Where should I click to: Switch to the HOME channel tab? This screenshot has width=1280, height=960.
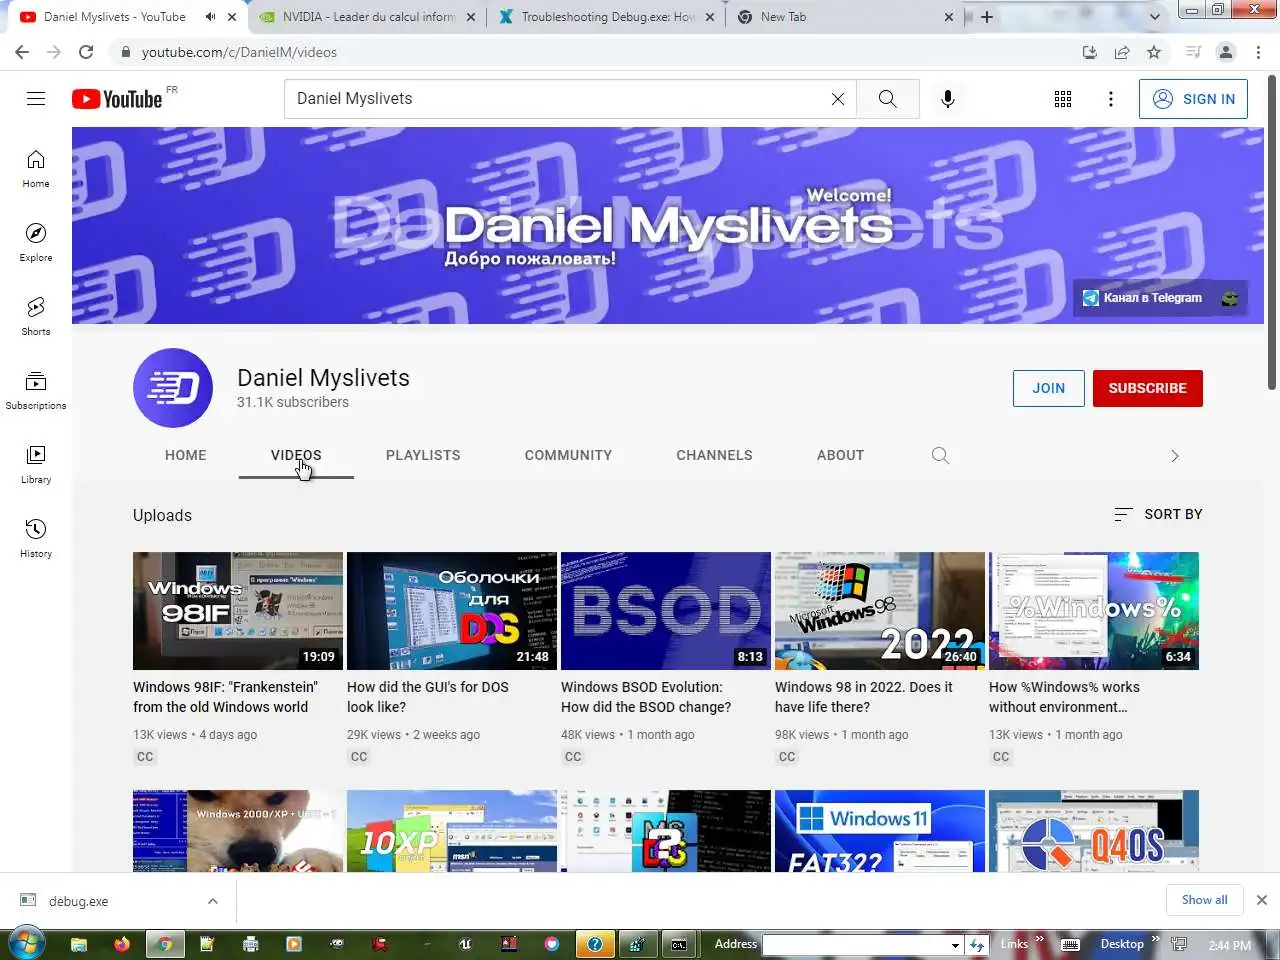pos(186,455)
